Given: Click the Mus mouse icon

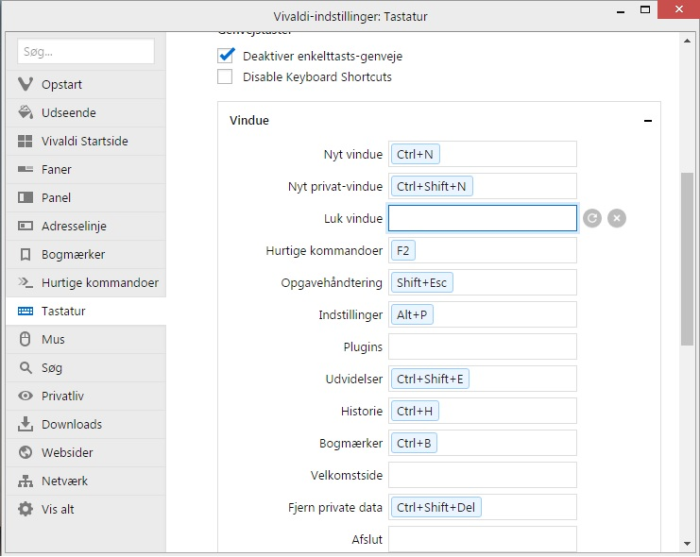Looking at the screenshot, I should (x=25, y=339).
